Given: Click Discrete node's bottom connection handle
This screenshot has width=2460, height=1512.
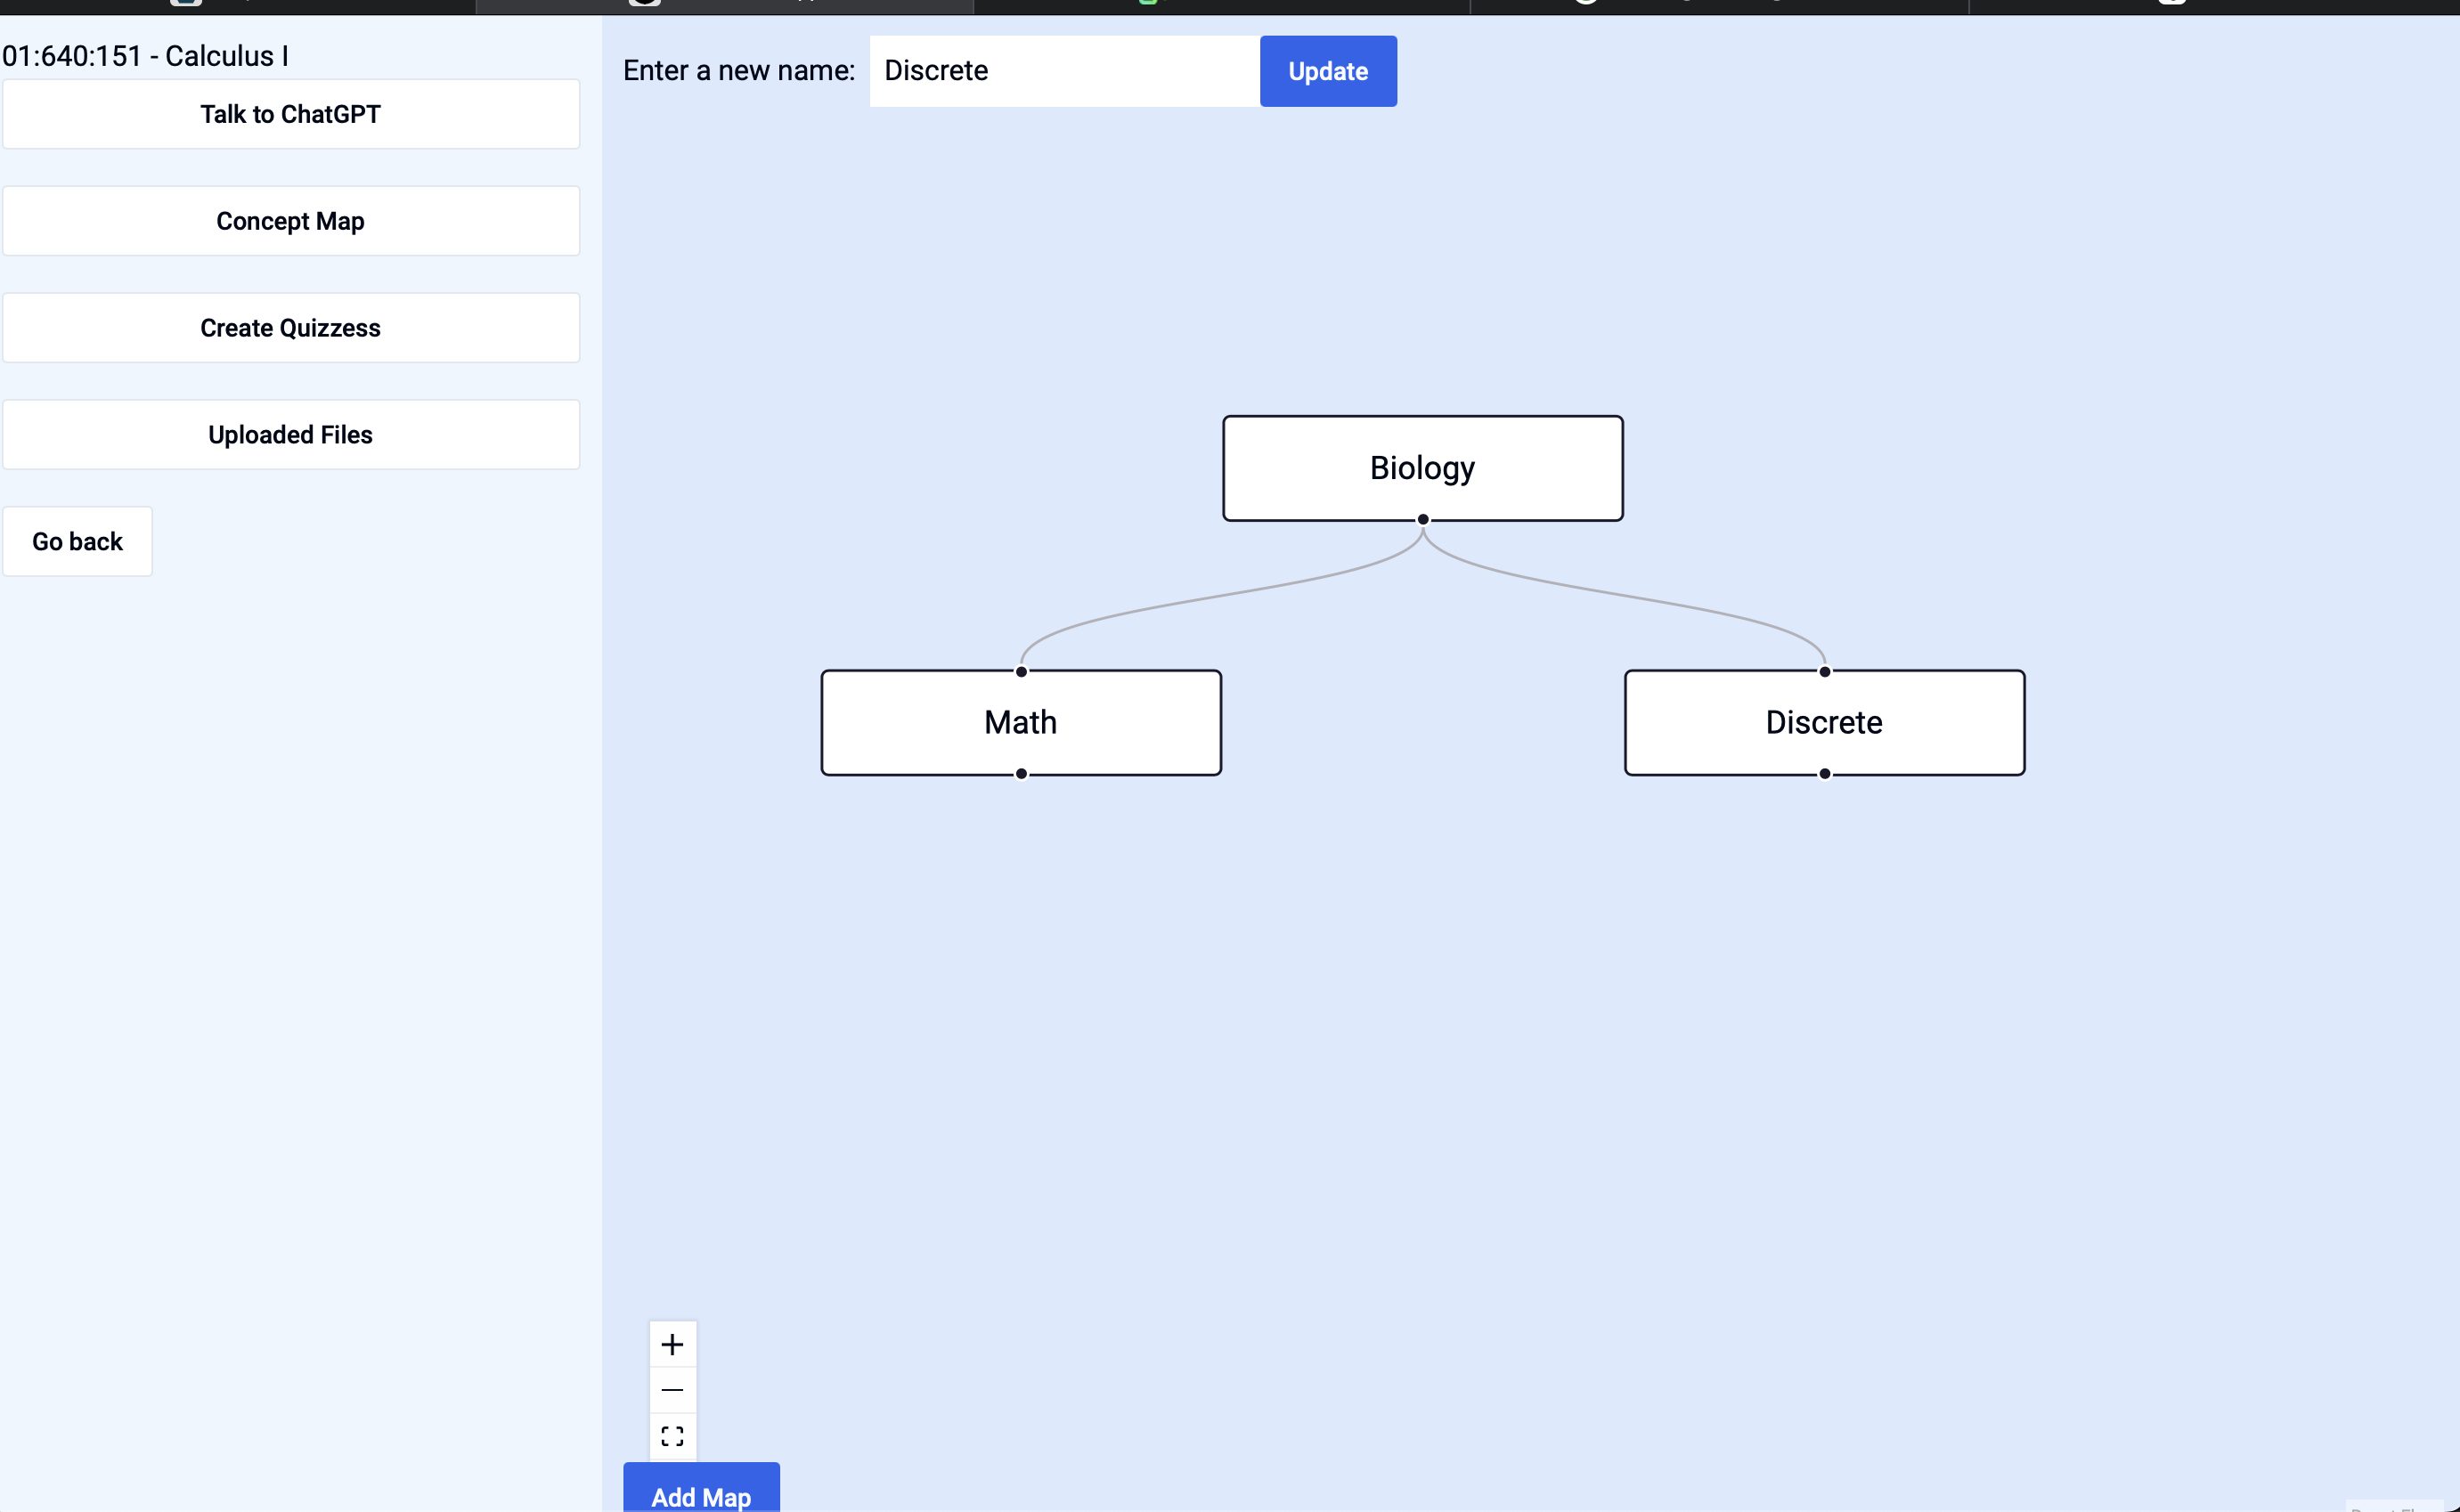Looking at the screenshot, I should click(1824, 773).
